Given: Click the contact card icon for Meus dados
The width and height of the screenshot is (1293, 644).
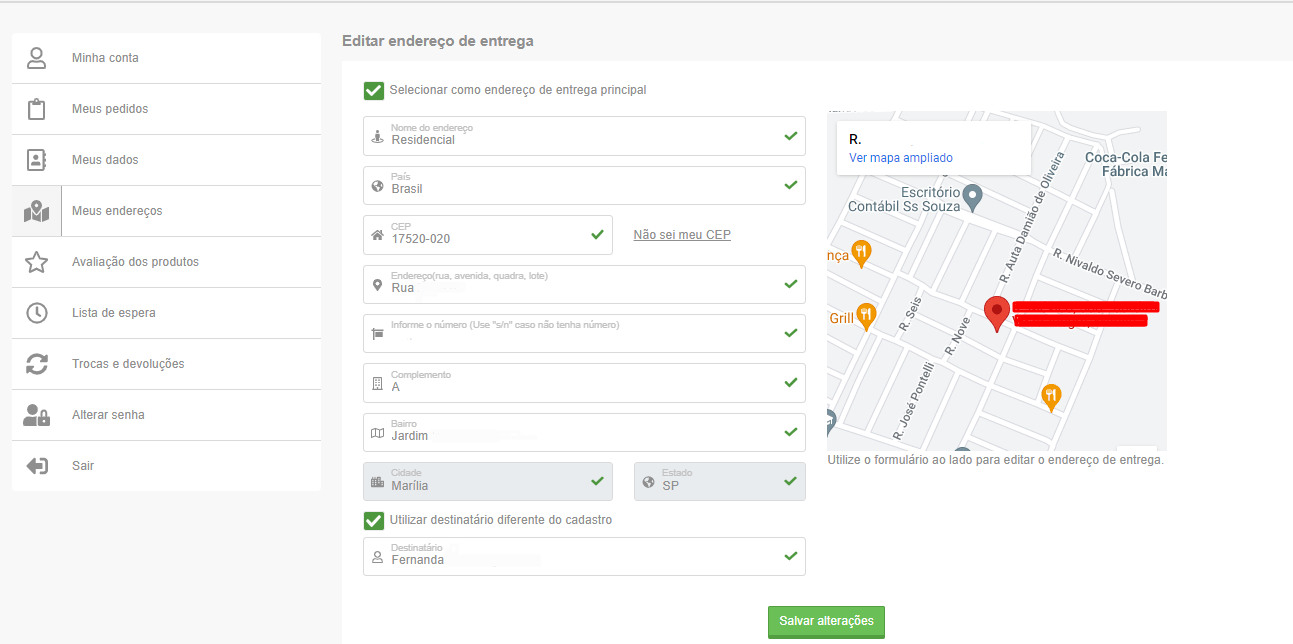Looking at the screenshot, I should pyautogui.click(x=37, y=160).
